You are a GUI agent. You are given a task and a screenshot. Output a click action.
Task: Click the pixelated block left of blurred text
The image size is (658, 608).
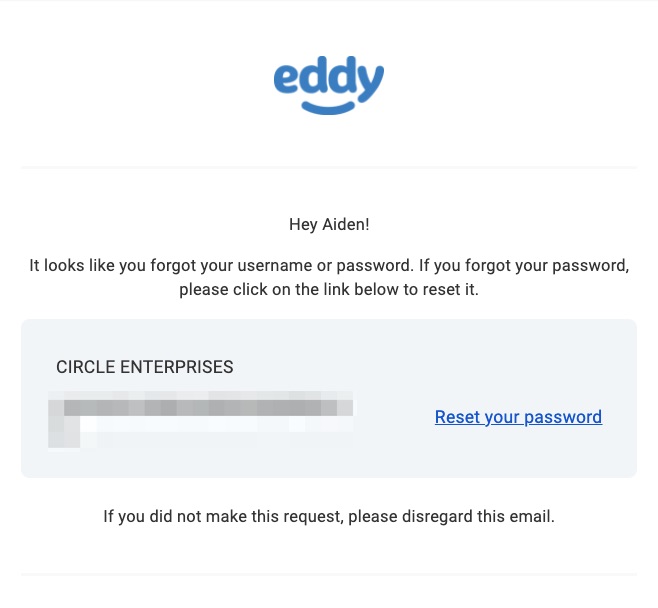coord(64,424)
